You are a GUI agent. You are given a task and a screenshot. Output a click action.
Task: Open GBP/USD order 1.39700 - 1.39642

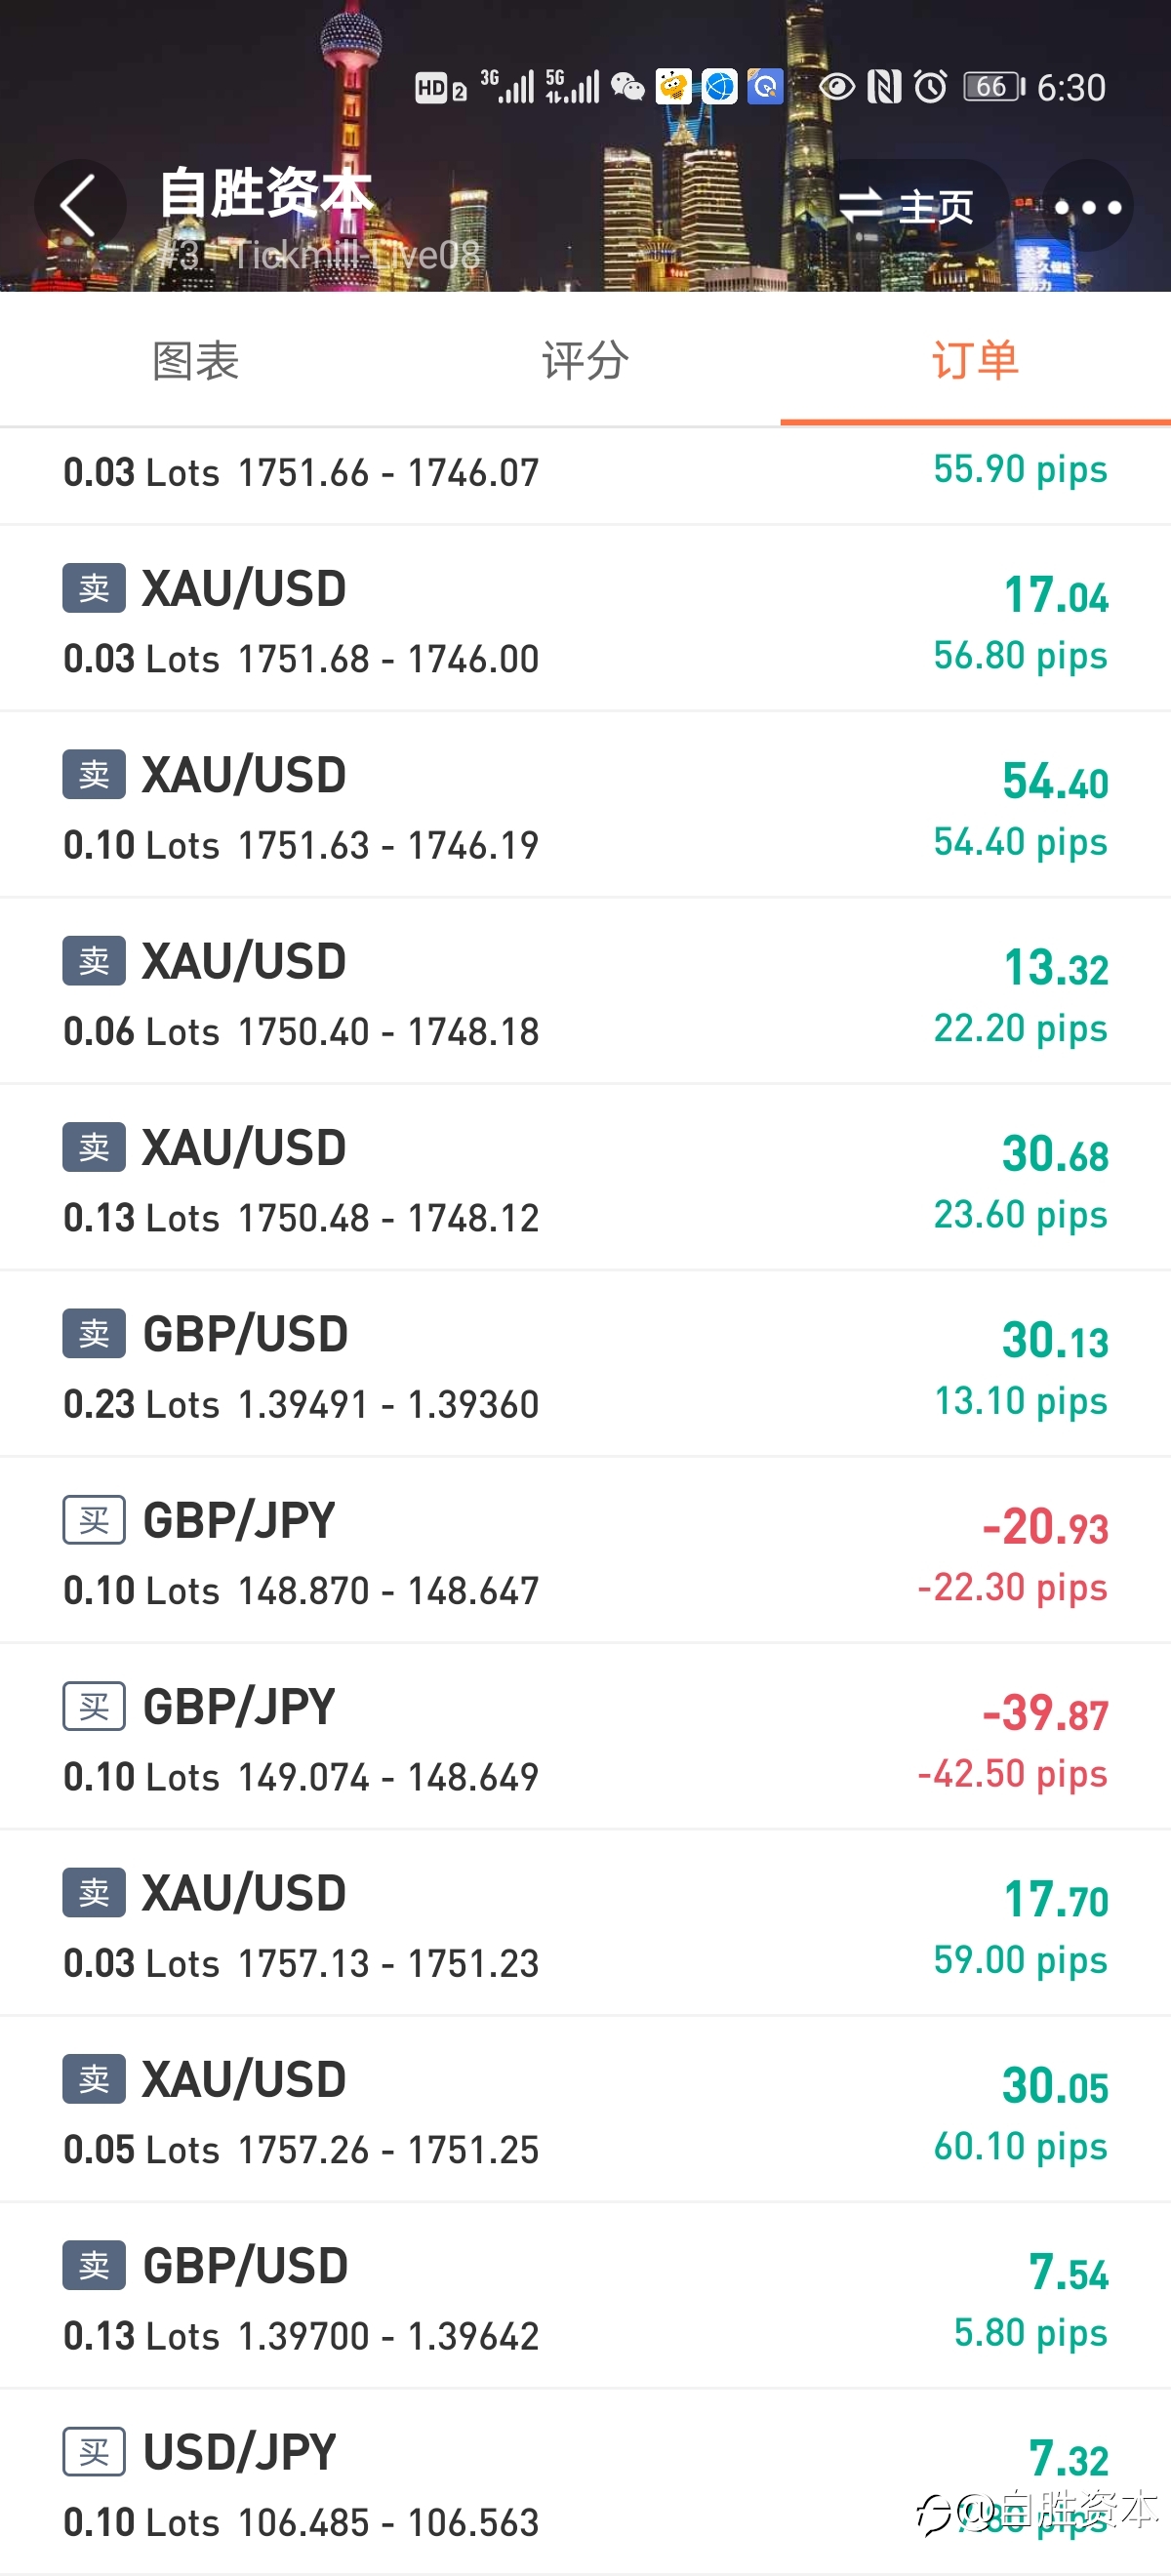click(x=585, y=2297)
